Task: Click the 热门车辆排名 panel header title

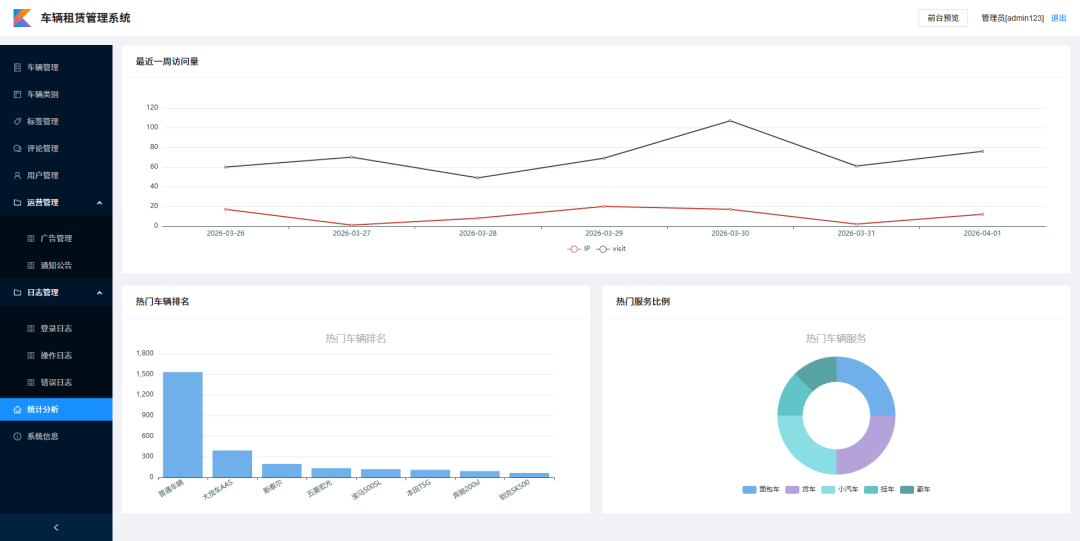Action: click(163, 302)
